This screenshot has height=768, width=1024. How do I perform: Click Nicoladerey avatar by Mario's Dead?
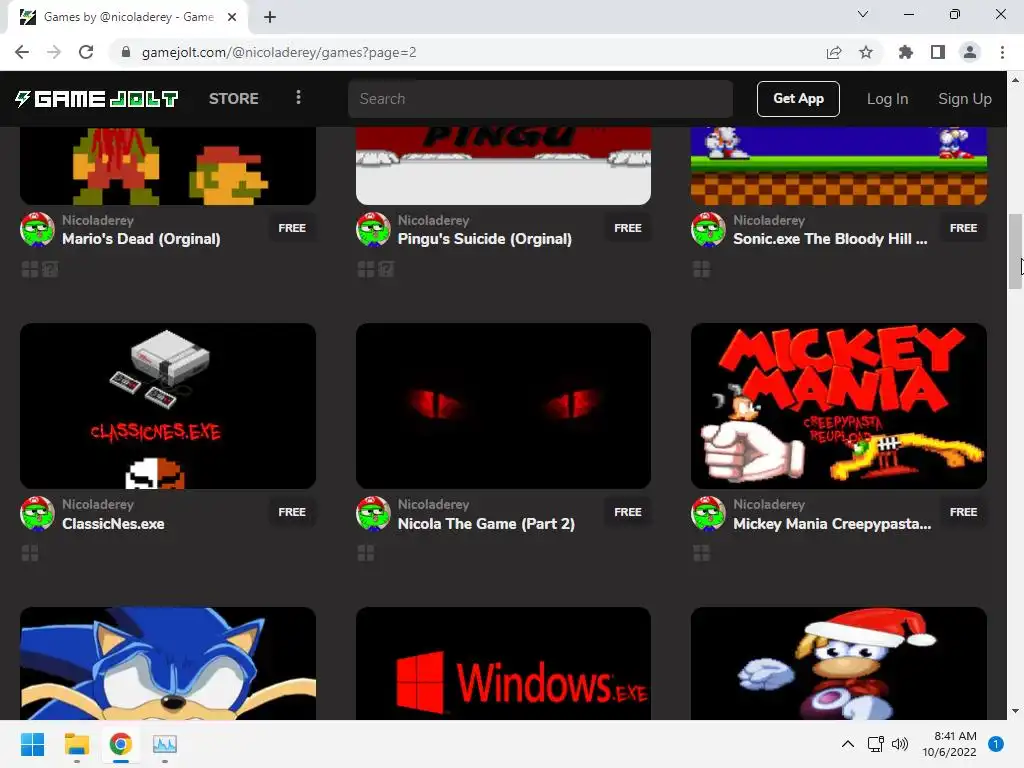click(x=37, y=229)
